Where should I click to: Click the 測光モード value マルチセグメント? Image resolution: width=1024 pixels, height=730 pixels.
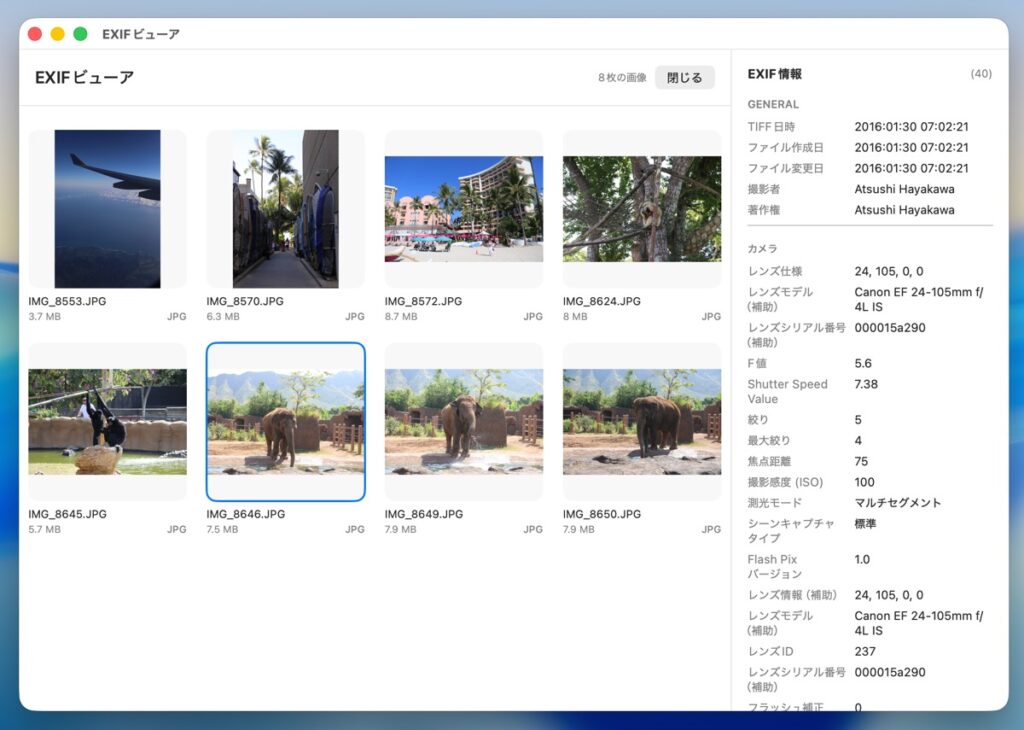[x=898, y=503]
